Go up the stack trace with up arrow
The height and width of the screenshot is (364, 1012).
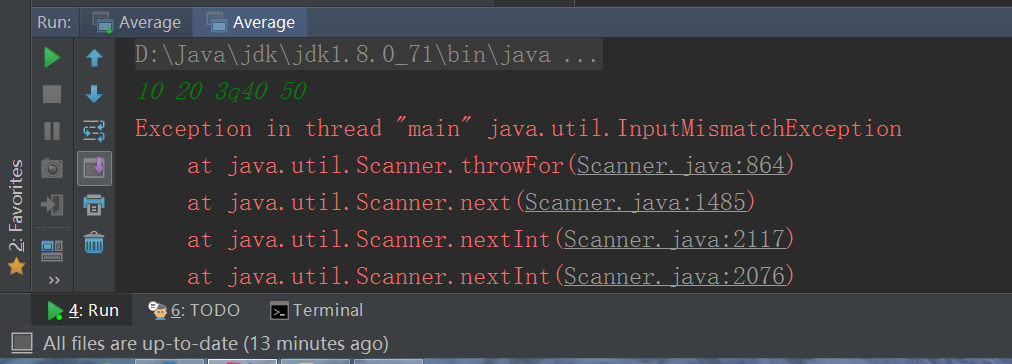coord(94,58)
